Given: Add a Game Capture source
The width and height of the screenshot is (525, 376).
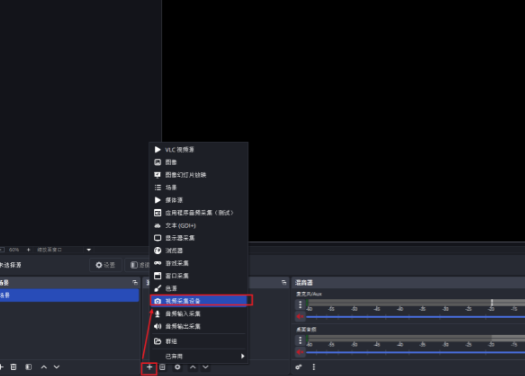Looking at the screenshot, I should [199, 264].
